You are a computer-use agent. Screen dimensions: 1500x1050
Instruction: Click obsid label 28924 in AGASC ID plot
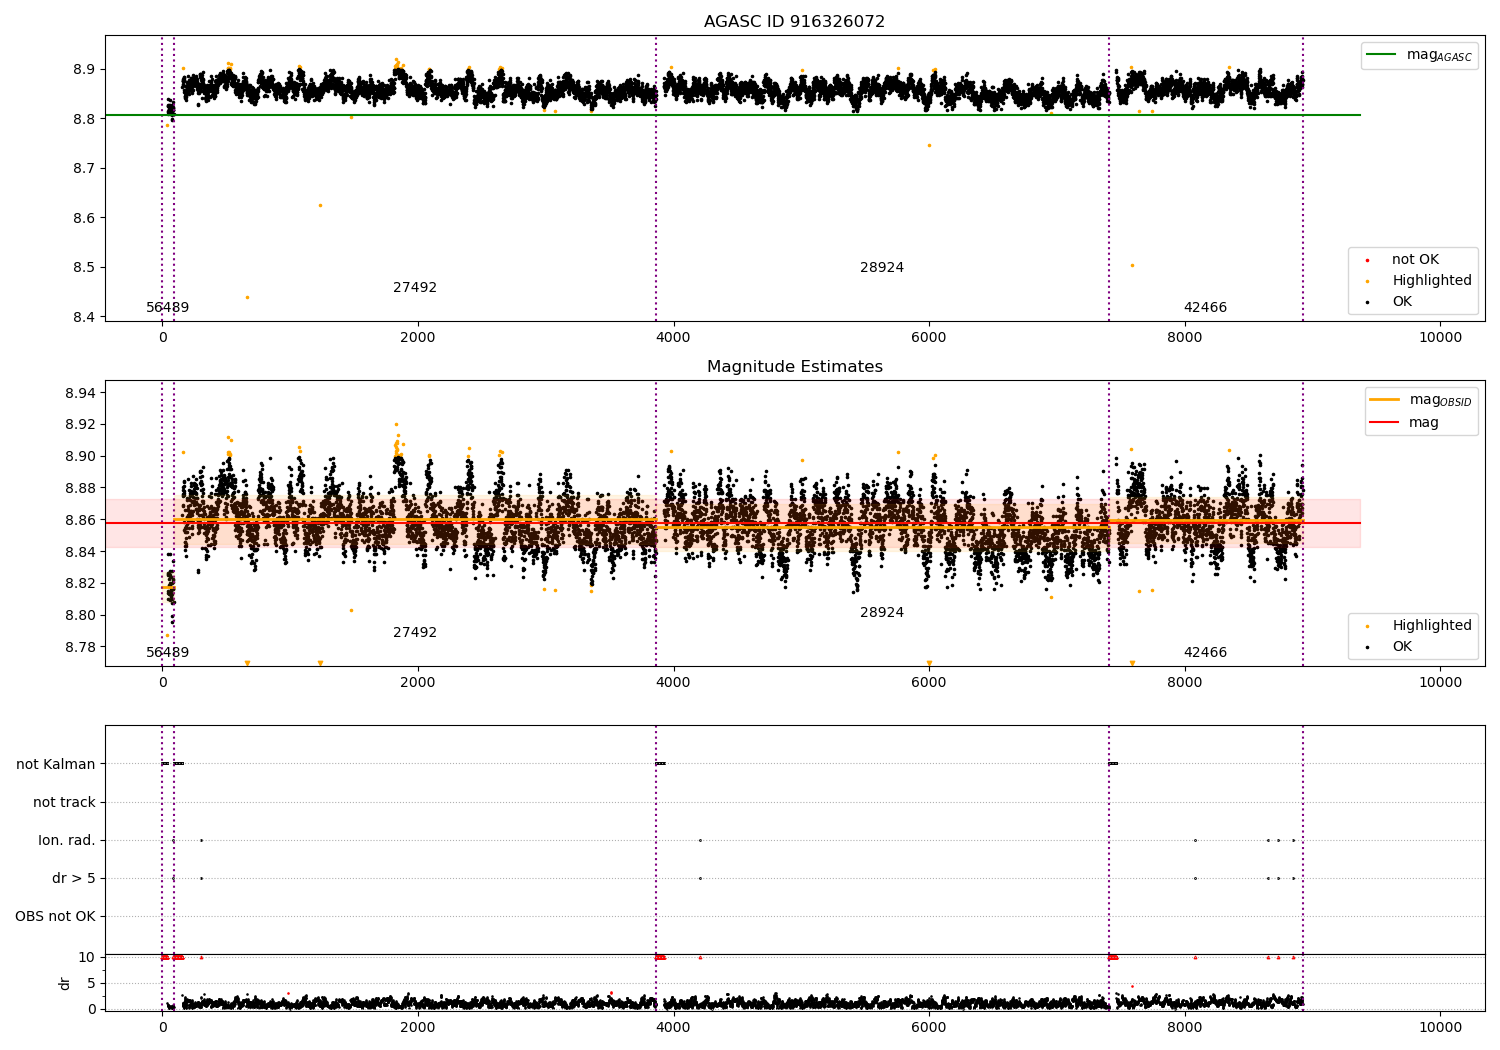pyautogui.click(x=882, y=267)
